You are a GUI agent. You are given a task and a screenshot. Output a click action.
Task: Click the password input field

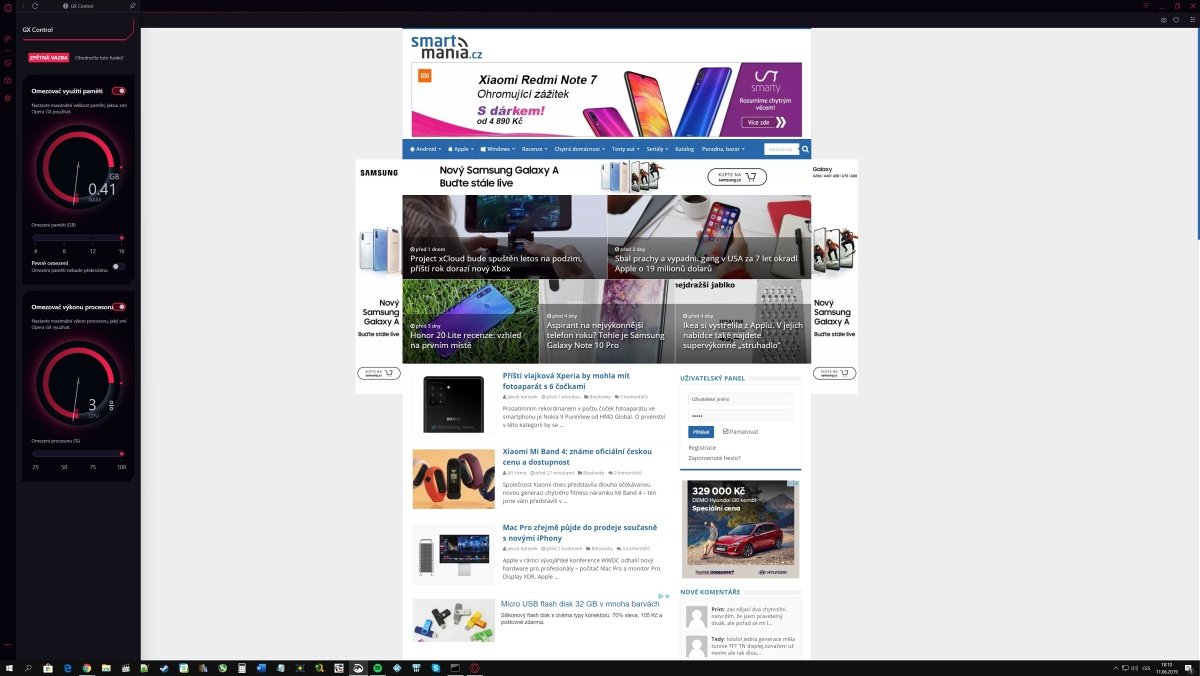point(740,415)
